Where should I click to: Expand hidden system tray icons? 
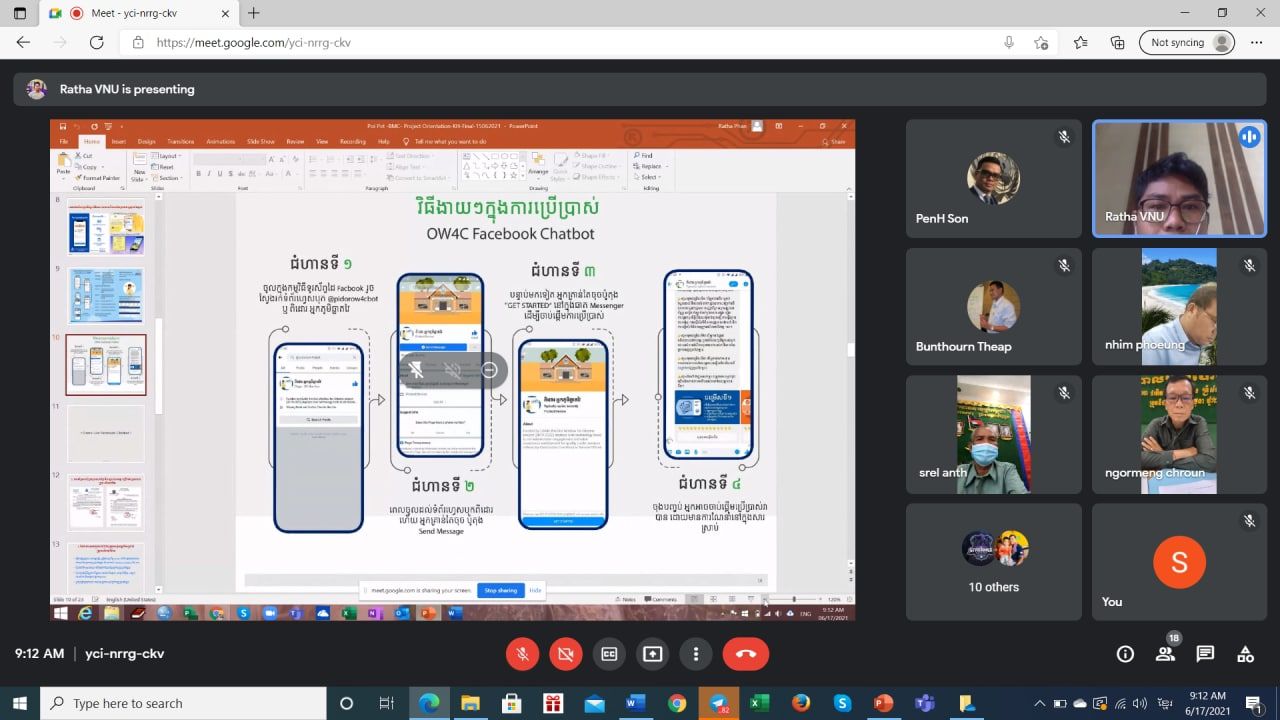[1039, 703]
